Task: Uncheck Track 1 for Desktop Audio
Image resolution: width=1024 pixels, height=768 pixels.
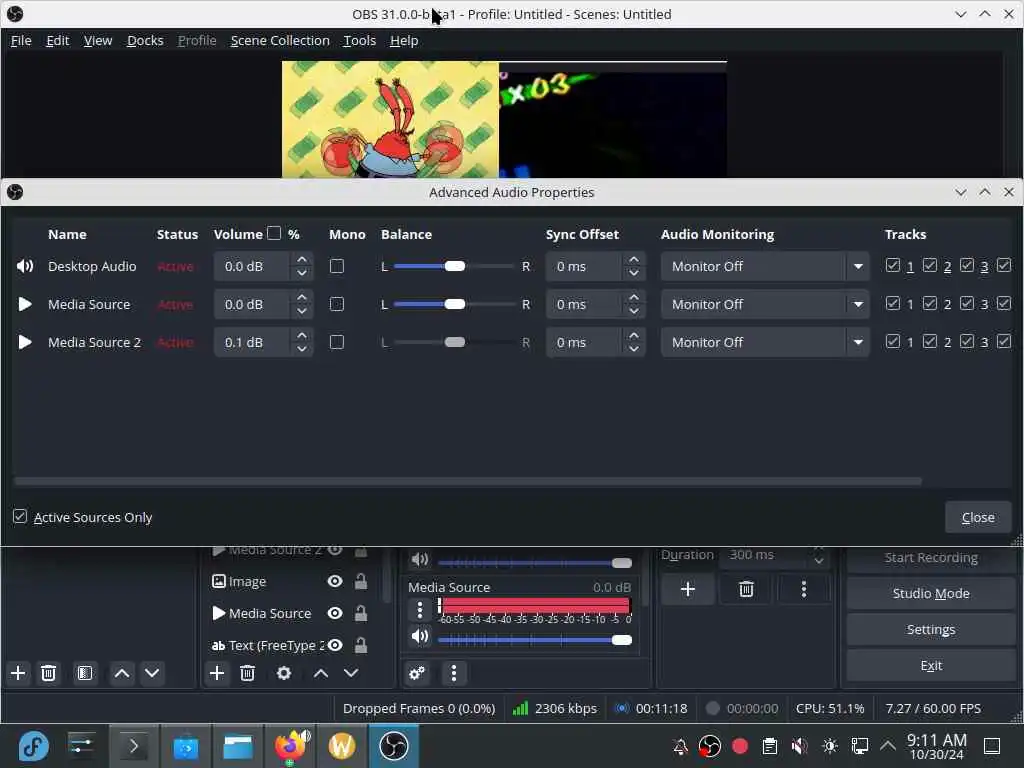Action: point(893,265)
